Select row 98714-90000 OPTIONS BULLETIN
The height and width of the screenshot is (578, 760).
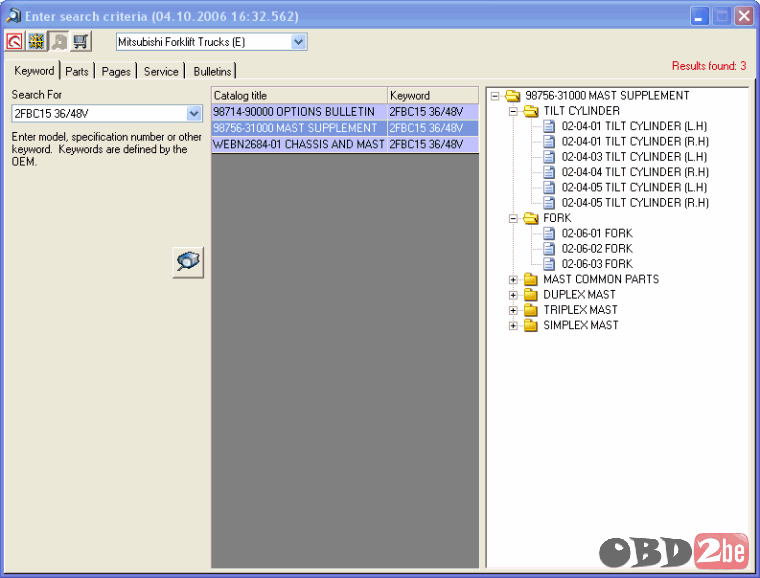pyautogui.click(x=345, y=112)
